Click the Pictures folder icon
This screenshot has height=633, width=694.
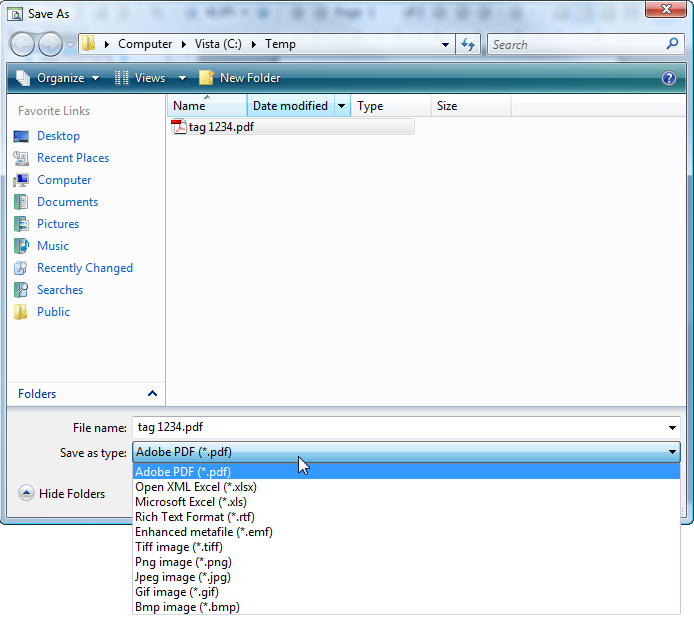[x=21, y=224]
